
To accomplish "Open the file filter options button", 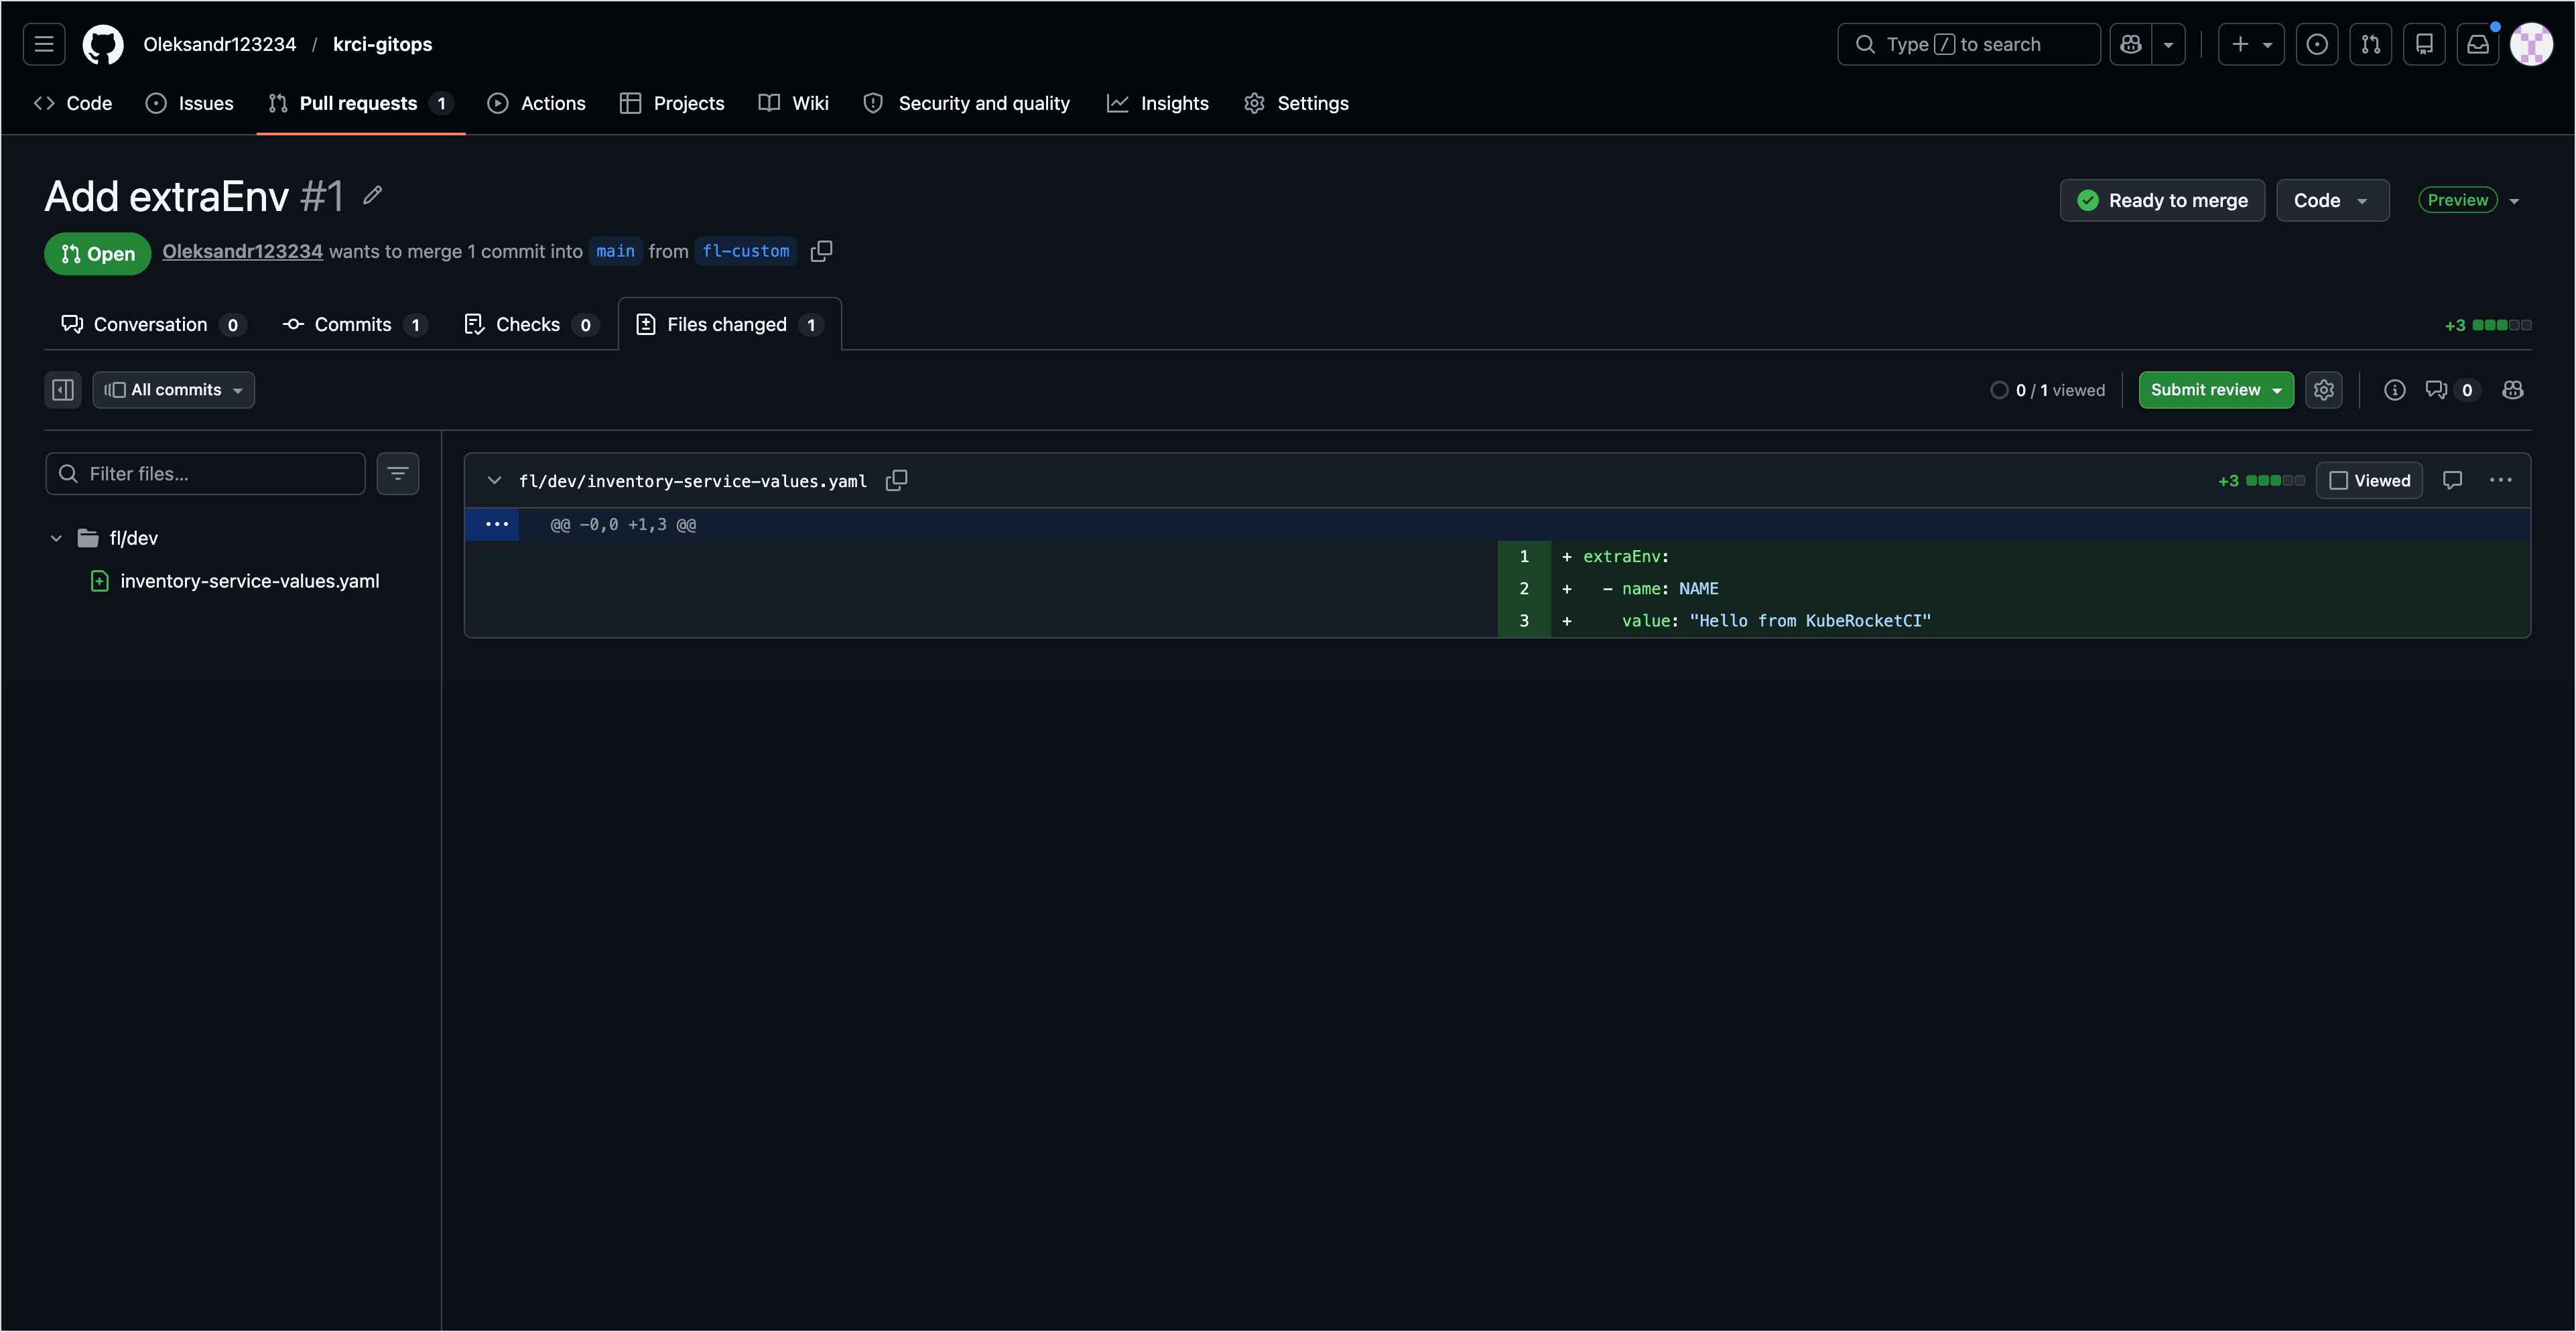I will [x=398, y=473].
